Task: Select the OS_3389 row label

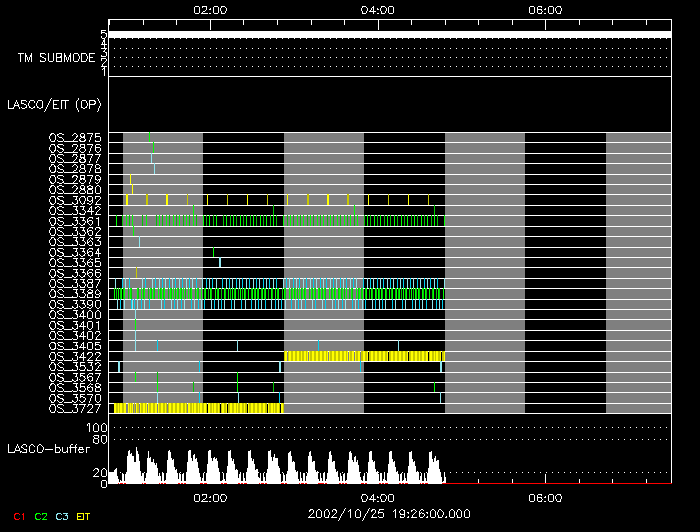Action: coord(75,294)
